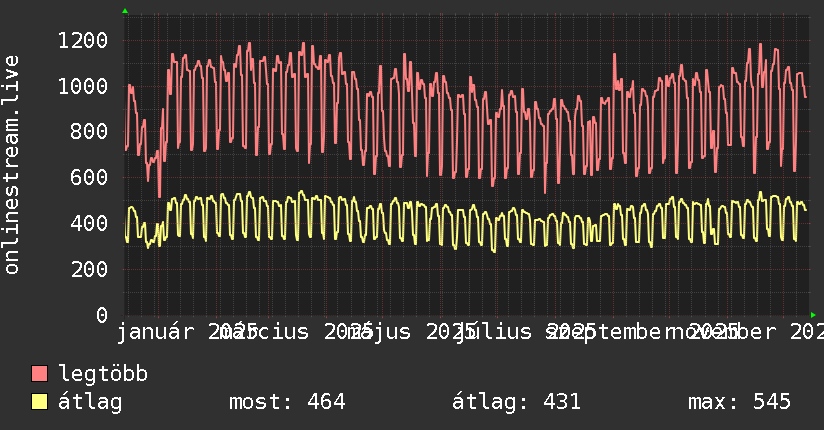
Task: Click the green arrow at top of y-axis
Action: coord(125,11)
